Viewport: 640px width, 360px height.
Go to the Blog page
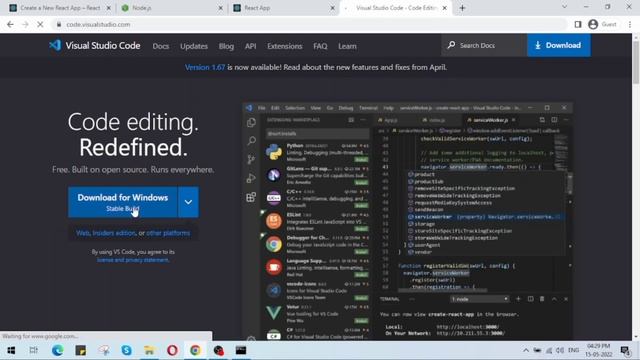(x=226, y=46)
